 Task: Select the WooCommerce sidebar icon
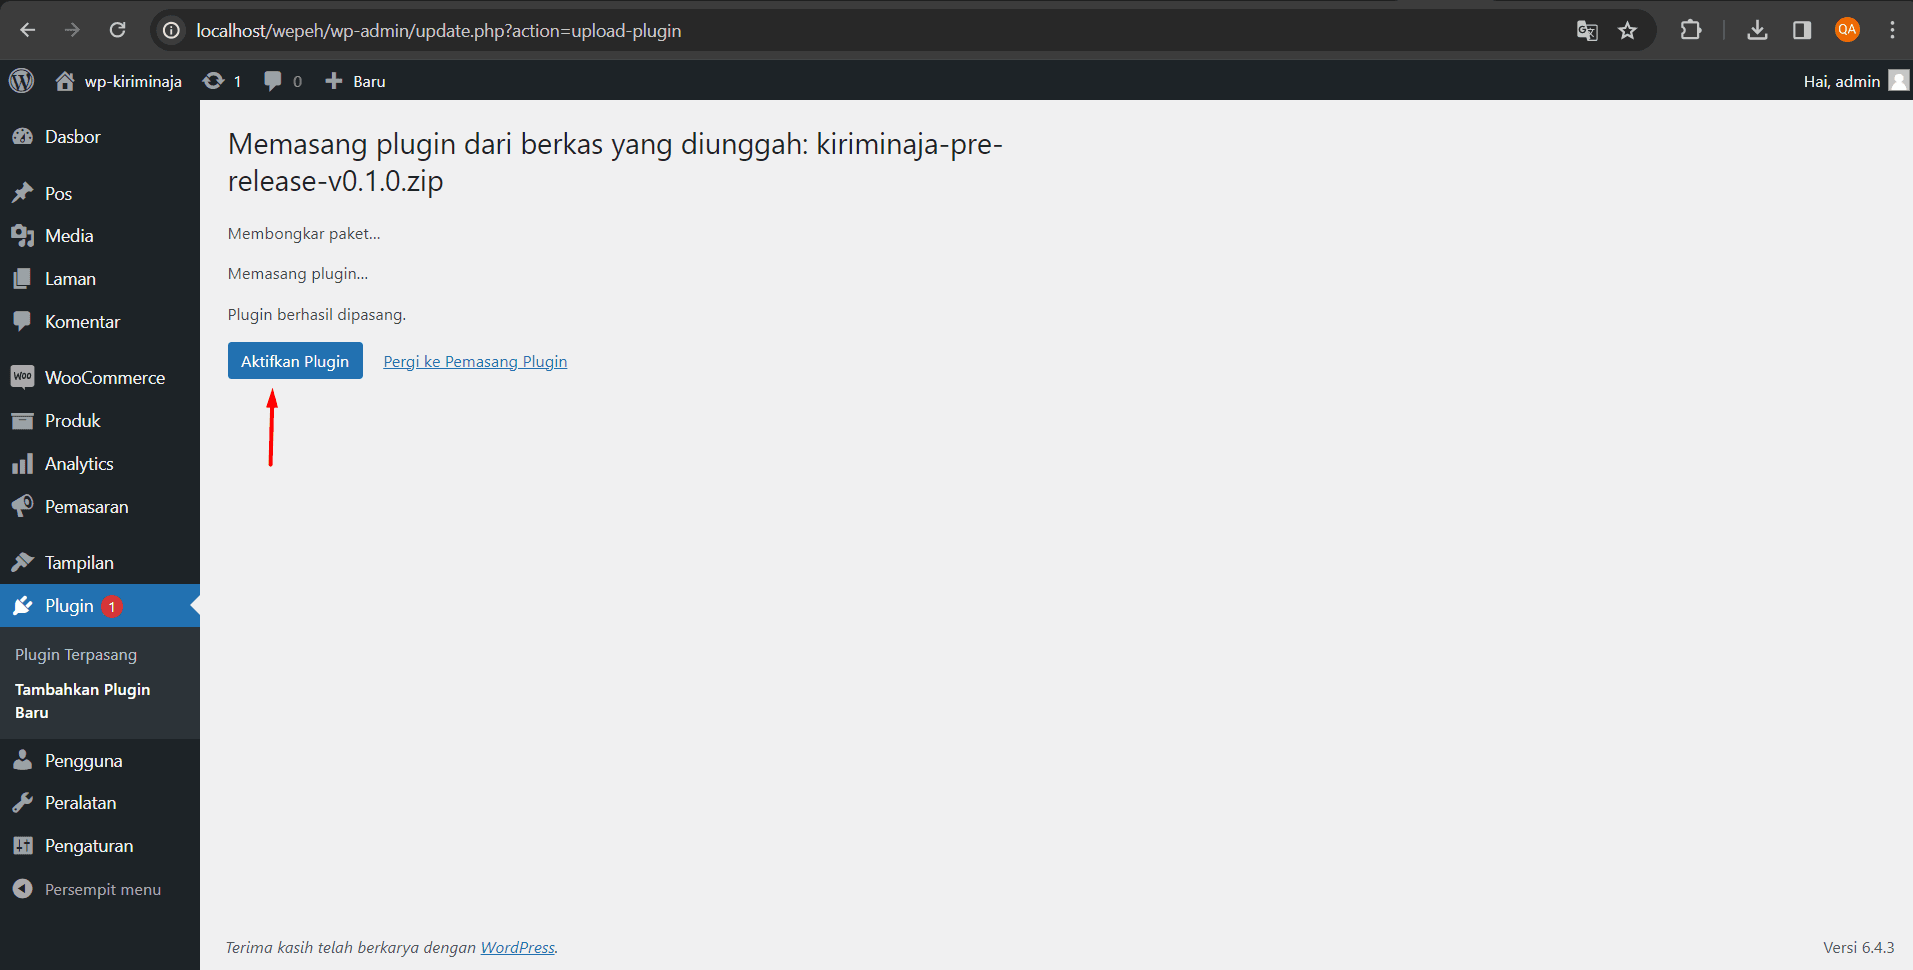pyautogui.click(x=23, y=376)
